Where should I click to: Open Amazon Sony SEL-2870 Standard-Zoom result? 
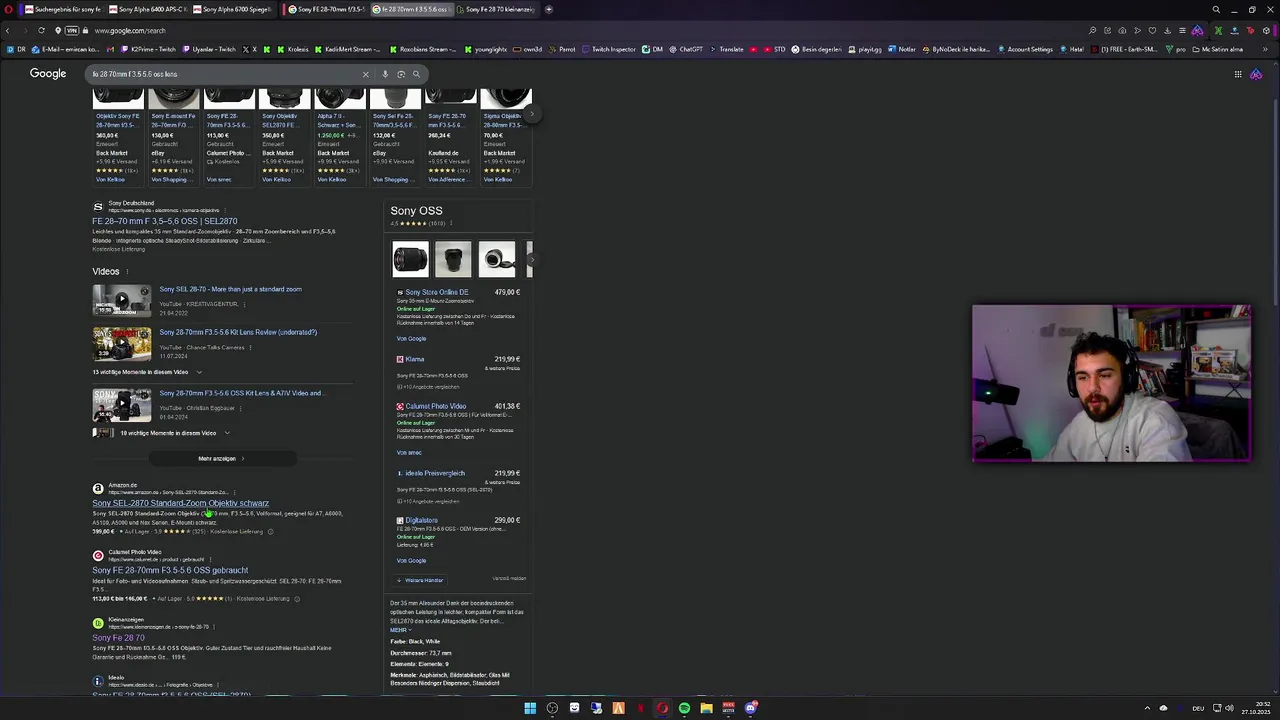point(181,503)
